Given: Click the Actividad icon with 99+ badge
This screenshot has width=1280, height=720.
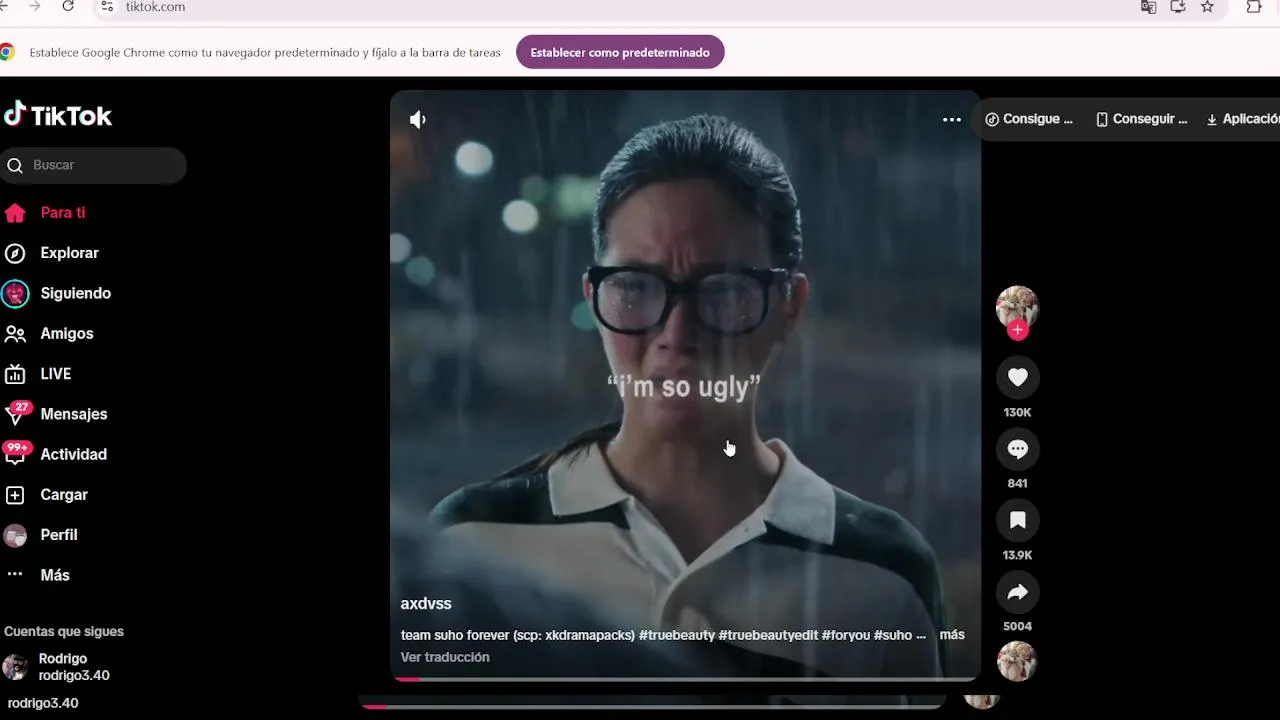Looking at the screenshot, I should [16, 453].
